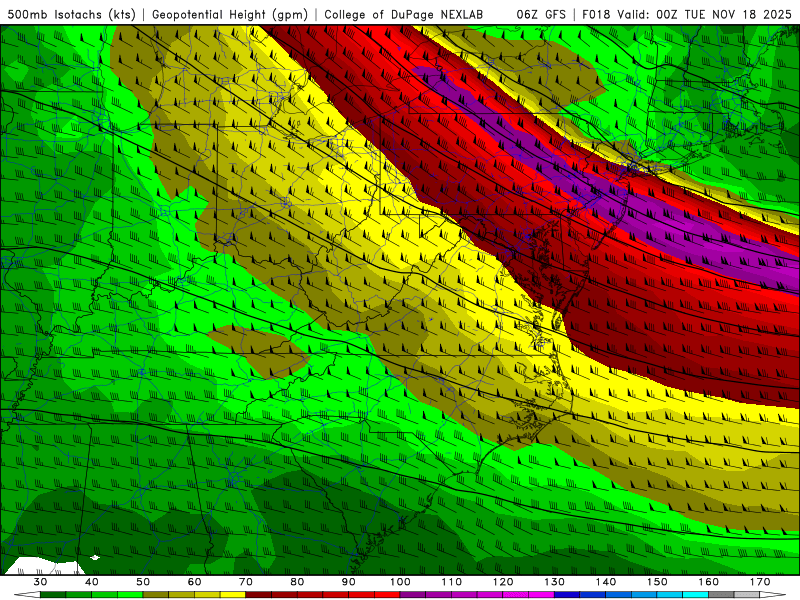Select the cyan swatch ending at 160
Viewport: 800px width, 600px height.
point(695,594)
